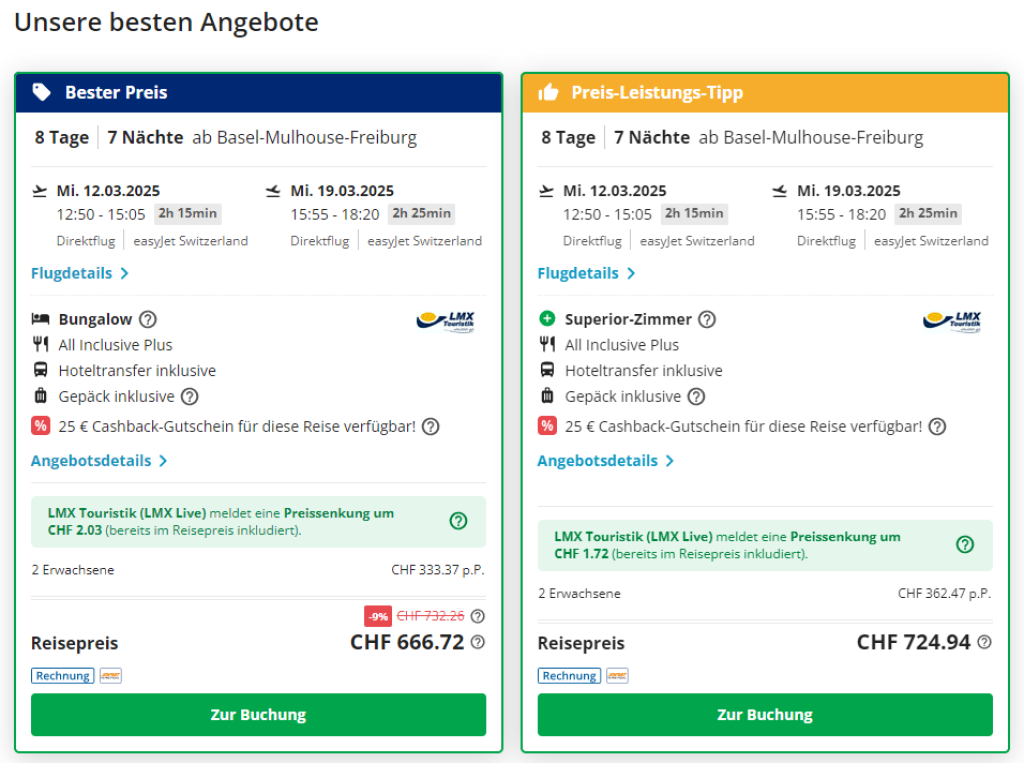The width and height of the screenshot is (1024, 763).
Task: Click Zur Buchung for CHF 724.94 offer
Action: (765, 715)
